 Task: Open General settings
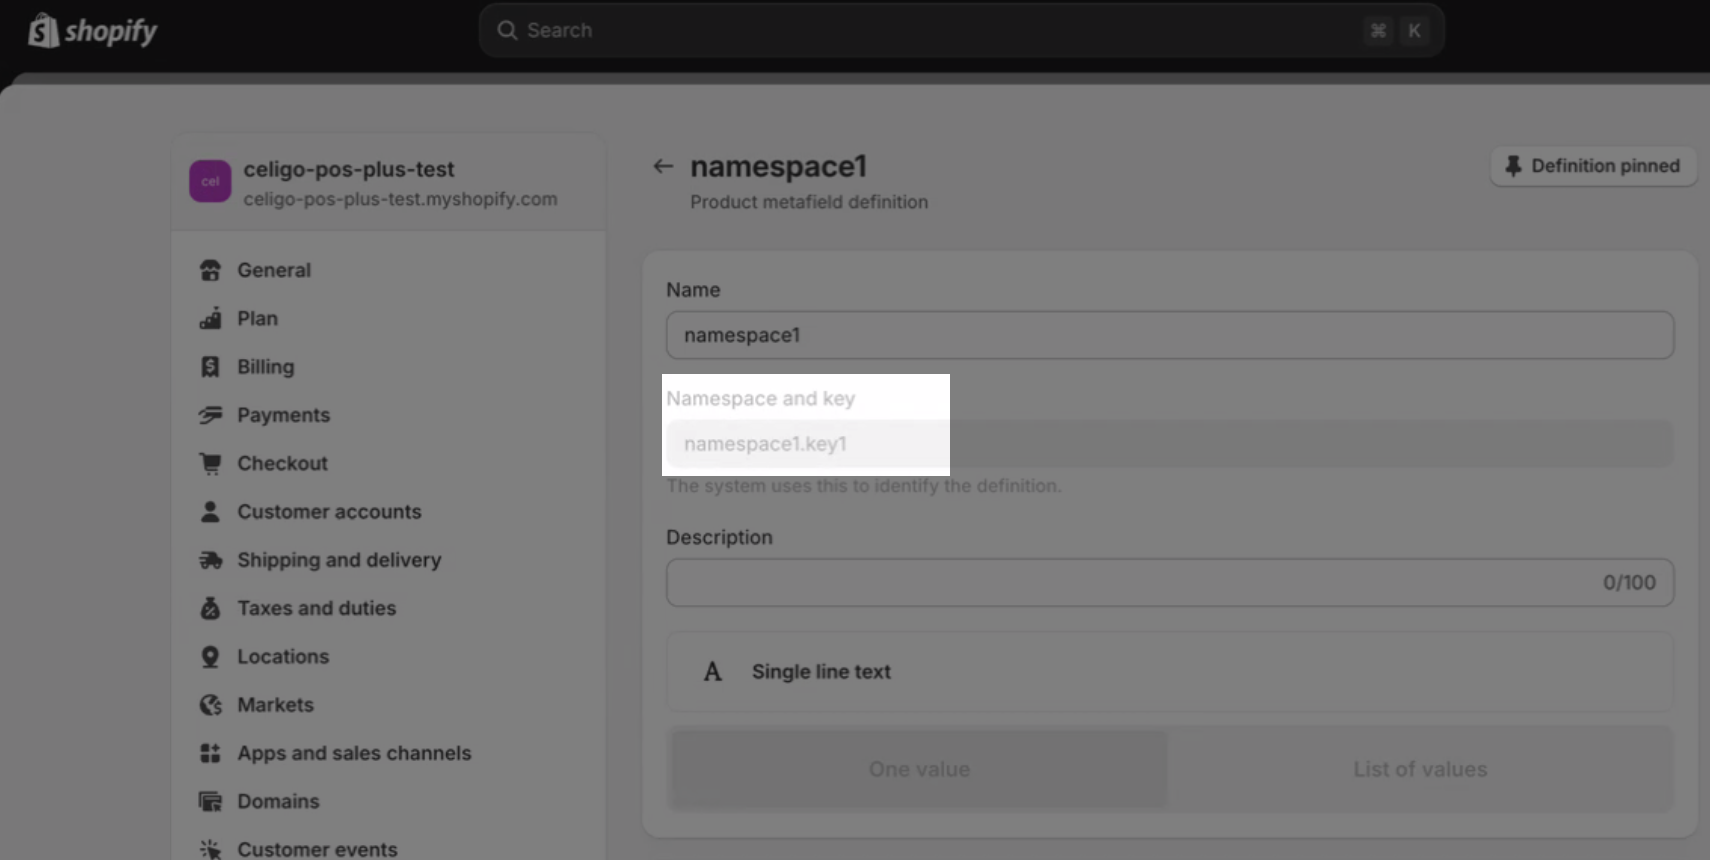click(274, 270)
